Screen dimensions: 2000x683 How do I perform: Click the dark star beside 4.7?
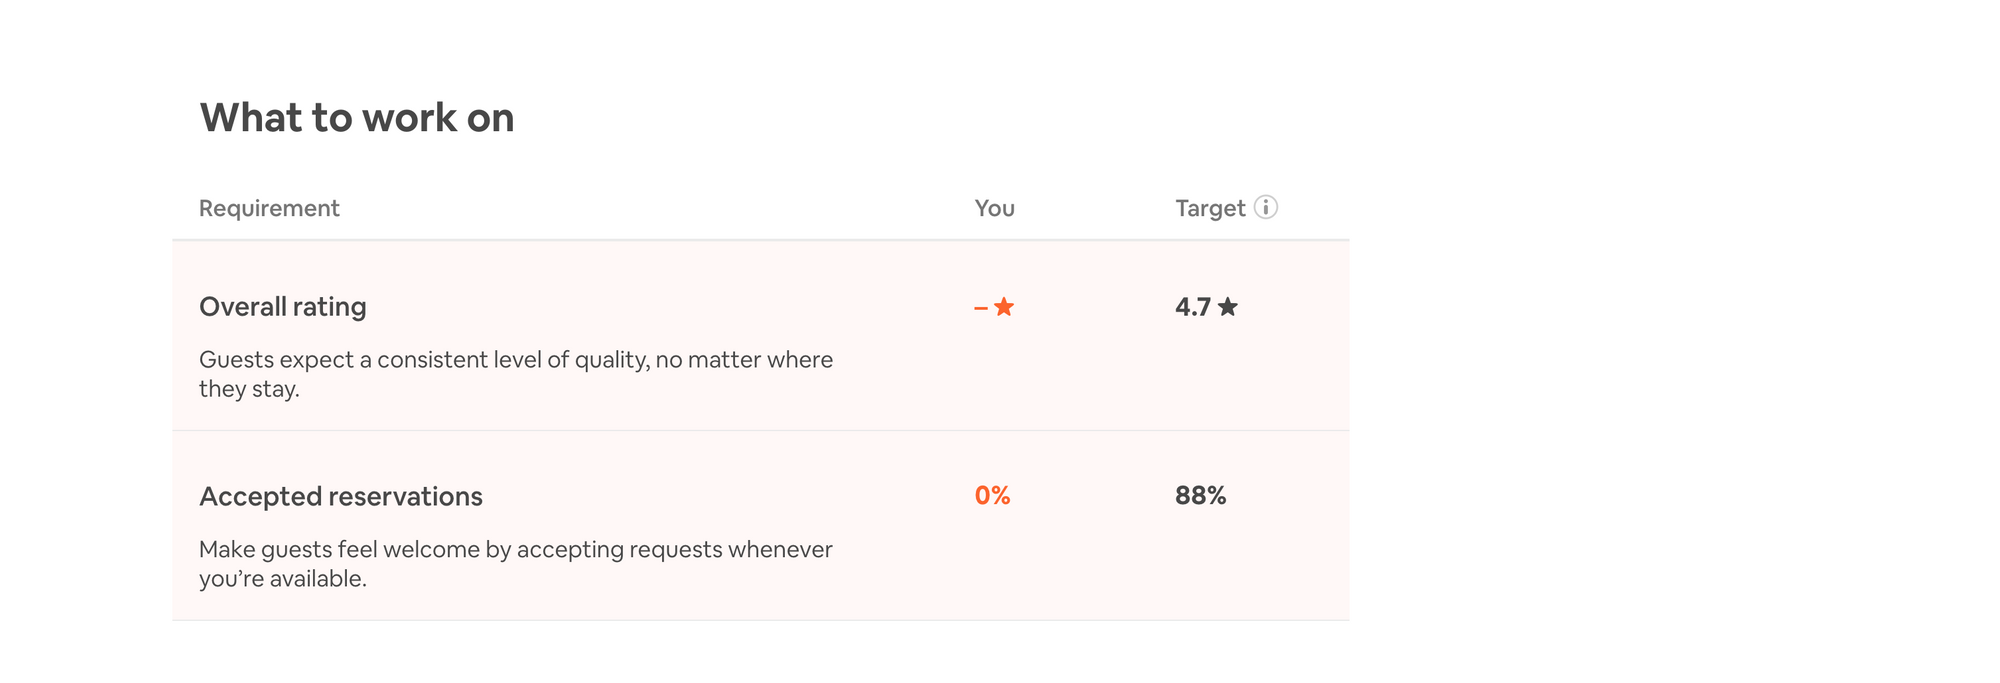(x=1228, y=307)
